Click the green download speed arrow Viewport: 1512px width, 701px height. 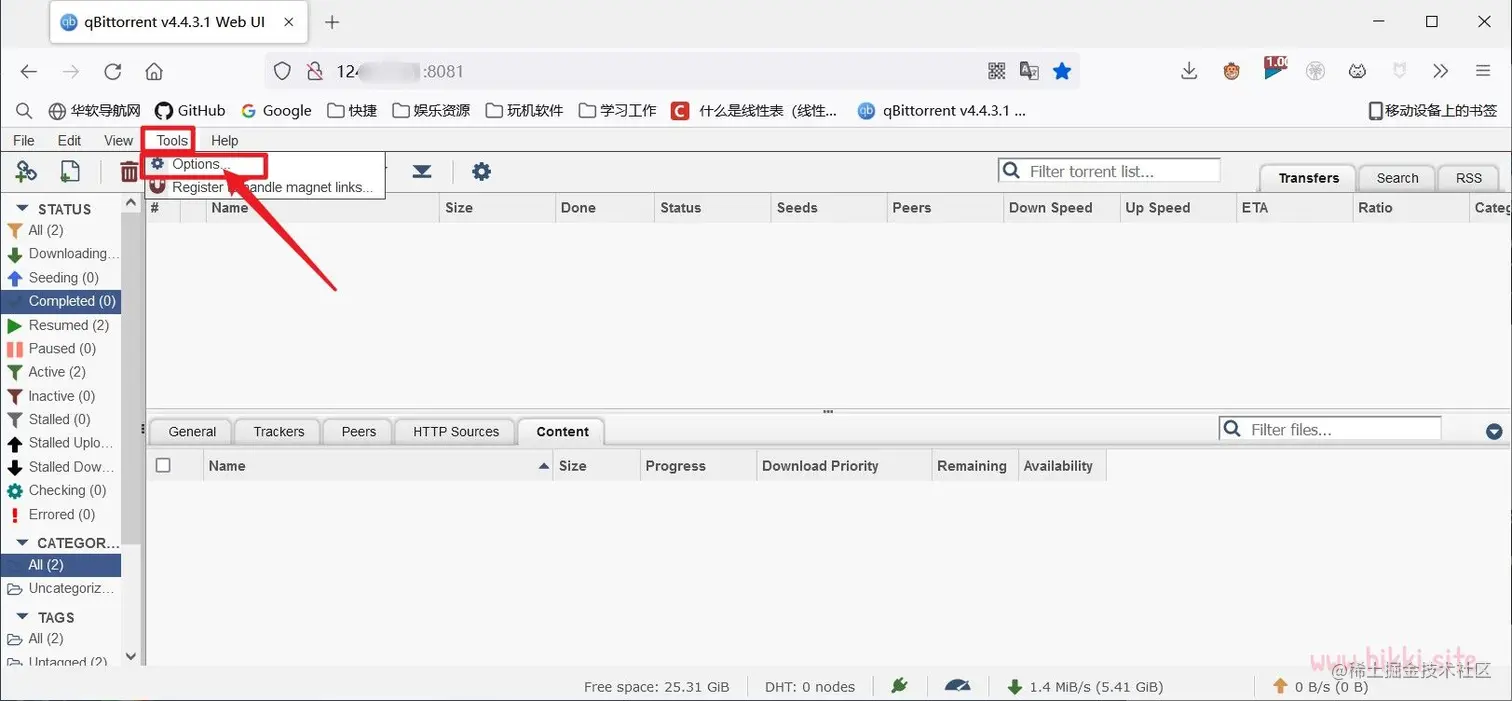click(x=1015, y=687)
